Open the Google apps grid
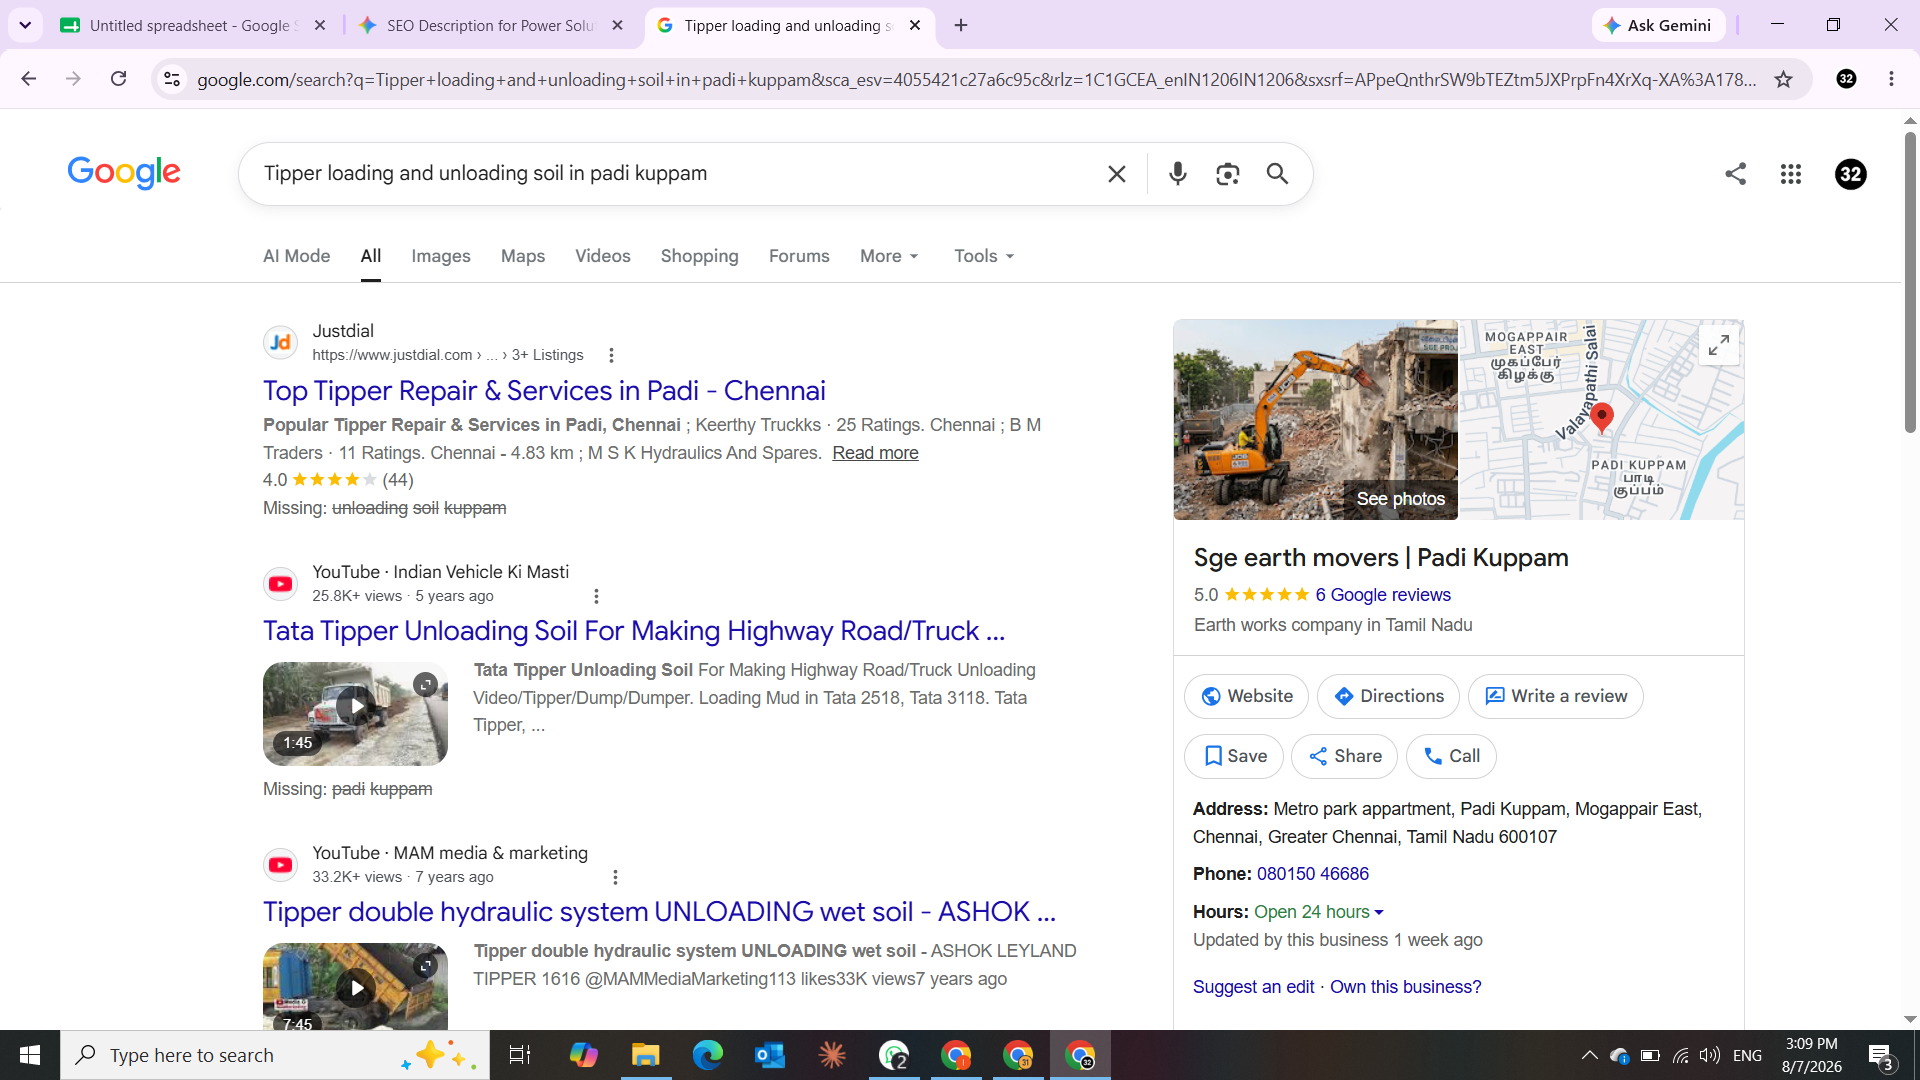The height and width of the screenshot is (1080, 1920). (x=1791, y=174)
